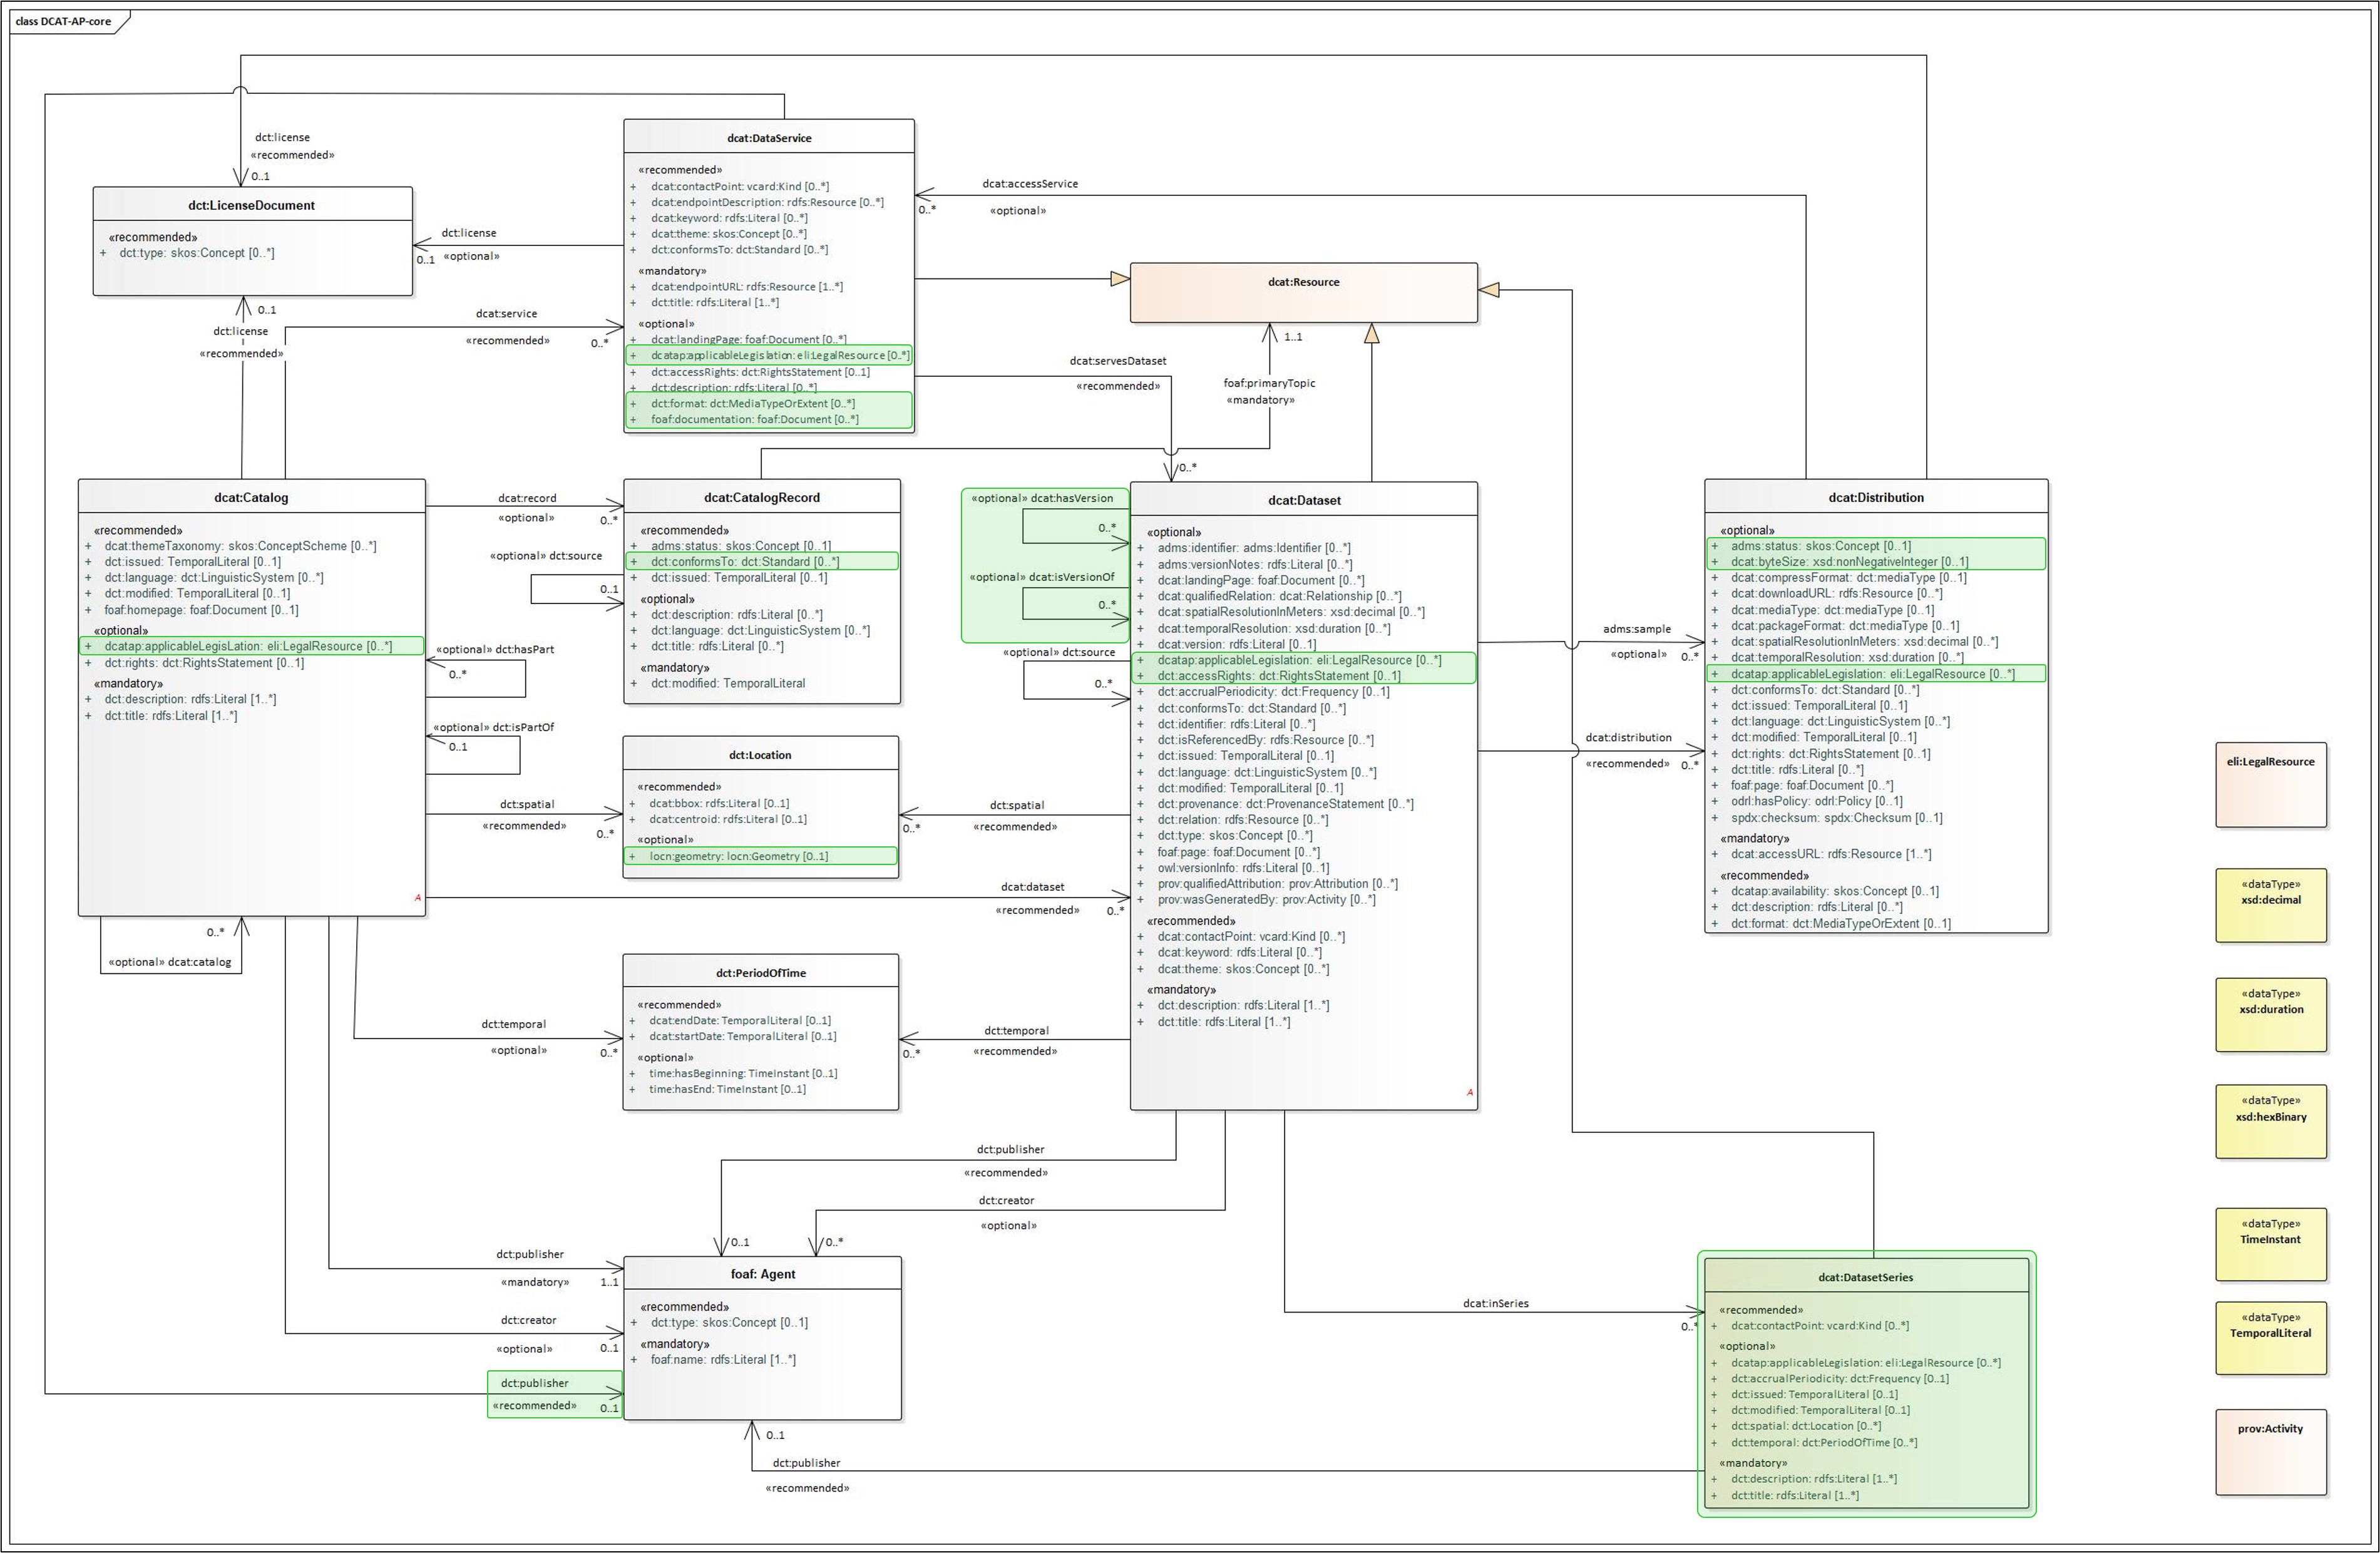Click the dcat:servesDataset association label
Image resolution: width=2380 pixels, height=1553 pixels.
click(1117, 361)
